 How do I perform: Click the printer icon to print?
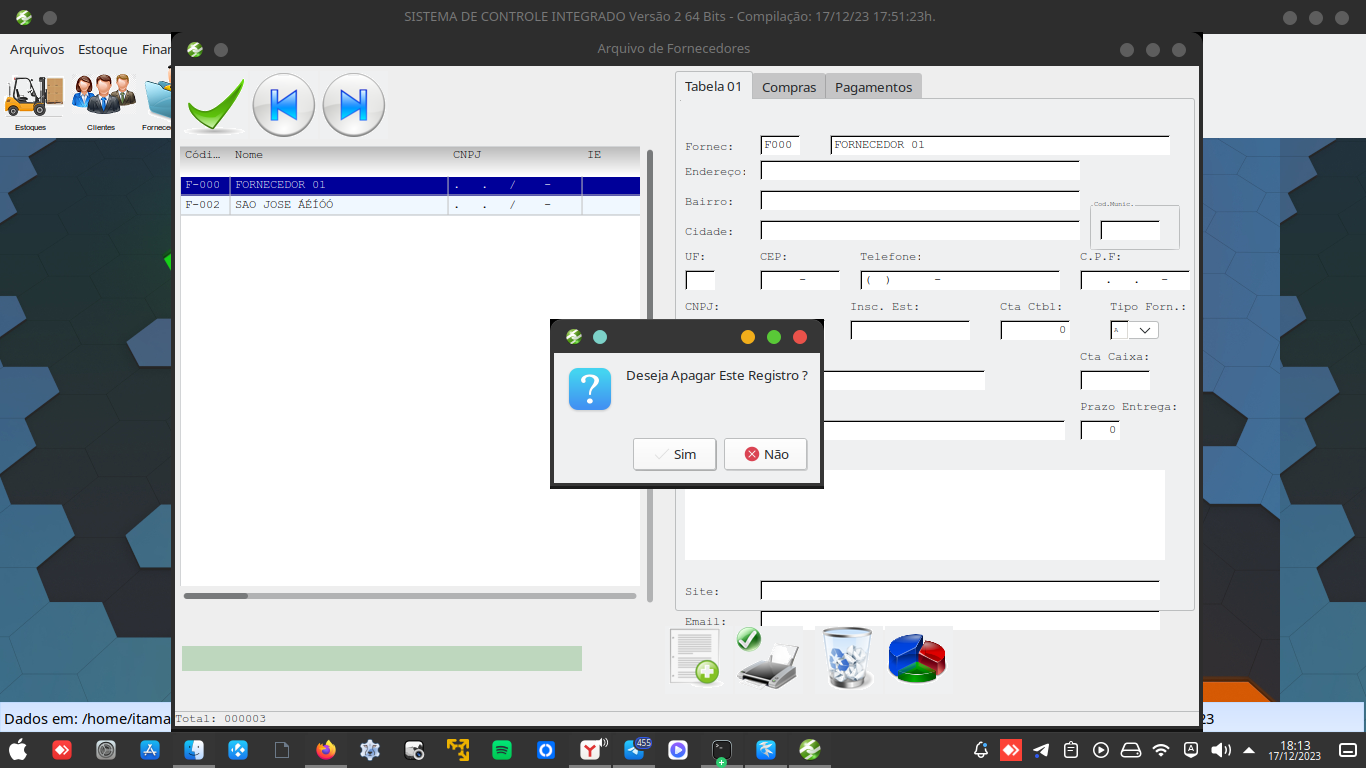tap(768, 658)
